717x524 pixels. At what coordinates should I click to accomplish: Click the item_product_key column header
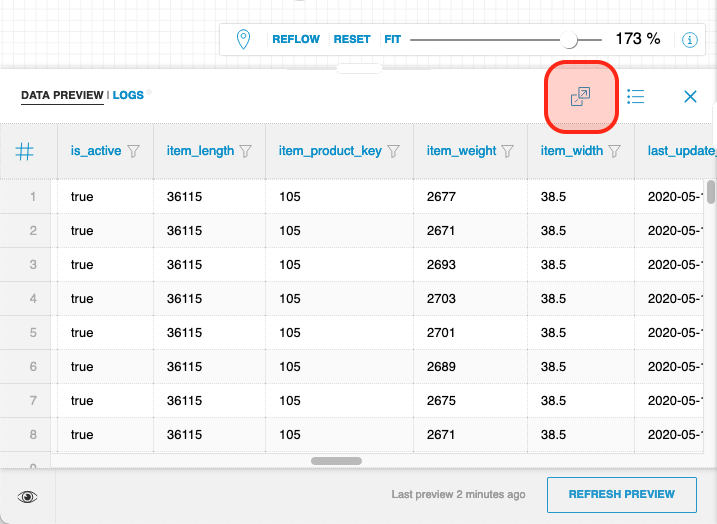coord(330,151)
